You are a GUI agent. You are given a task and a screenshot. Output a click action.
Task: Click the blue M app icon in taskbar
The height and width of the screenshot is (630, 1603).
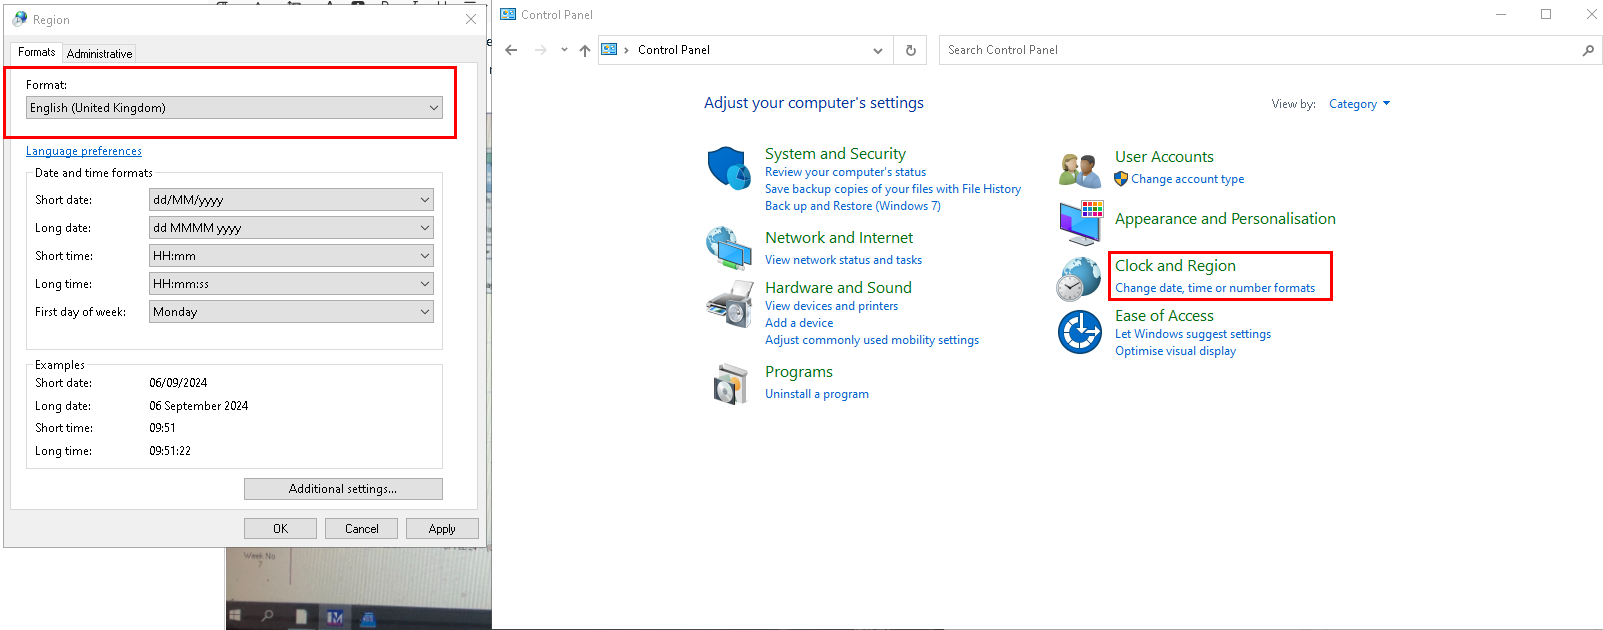click(335, 617)
